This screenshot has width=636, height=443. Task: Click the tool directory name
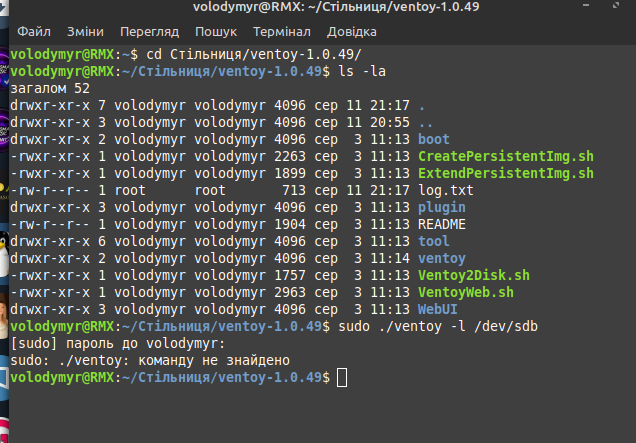click(x=434, y=241)
